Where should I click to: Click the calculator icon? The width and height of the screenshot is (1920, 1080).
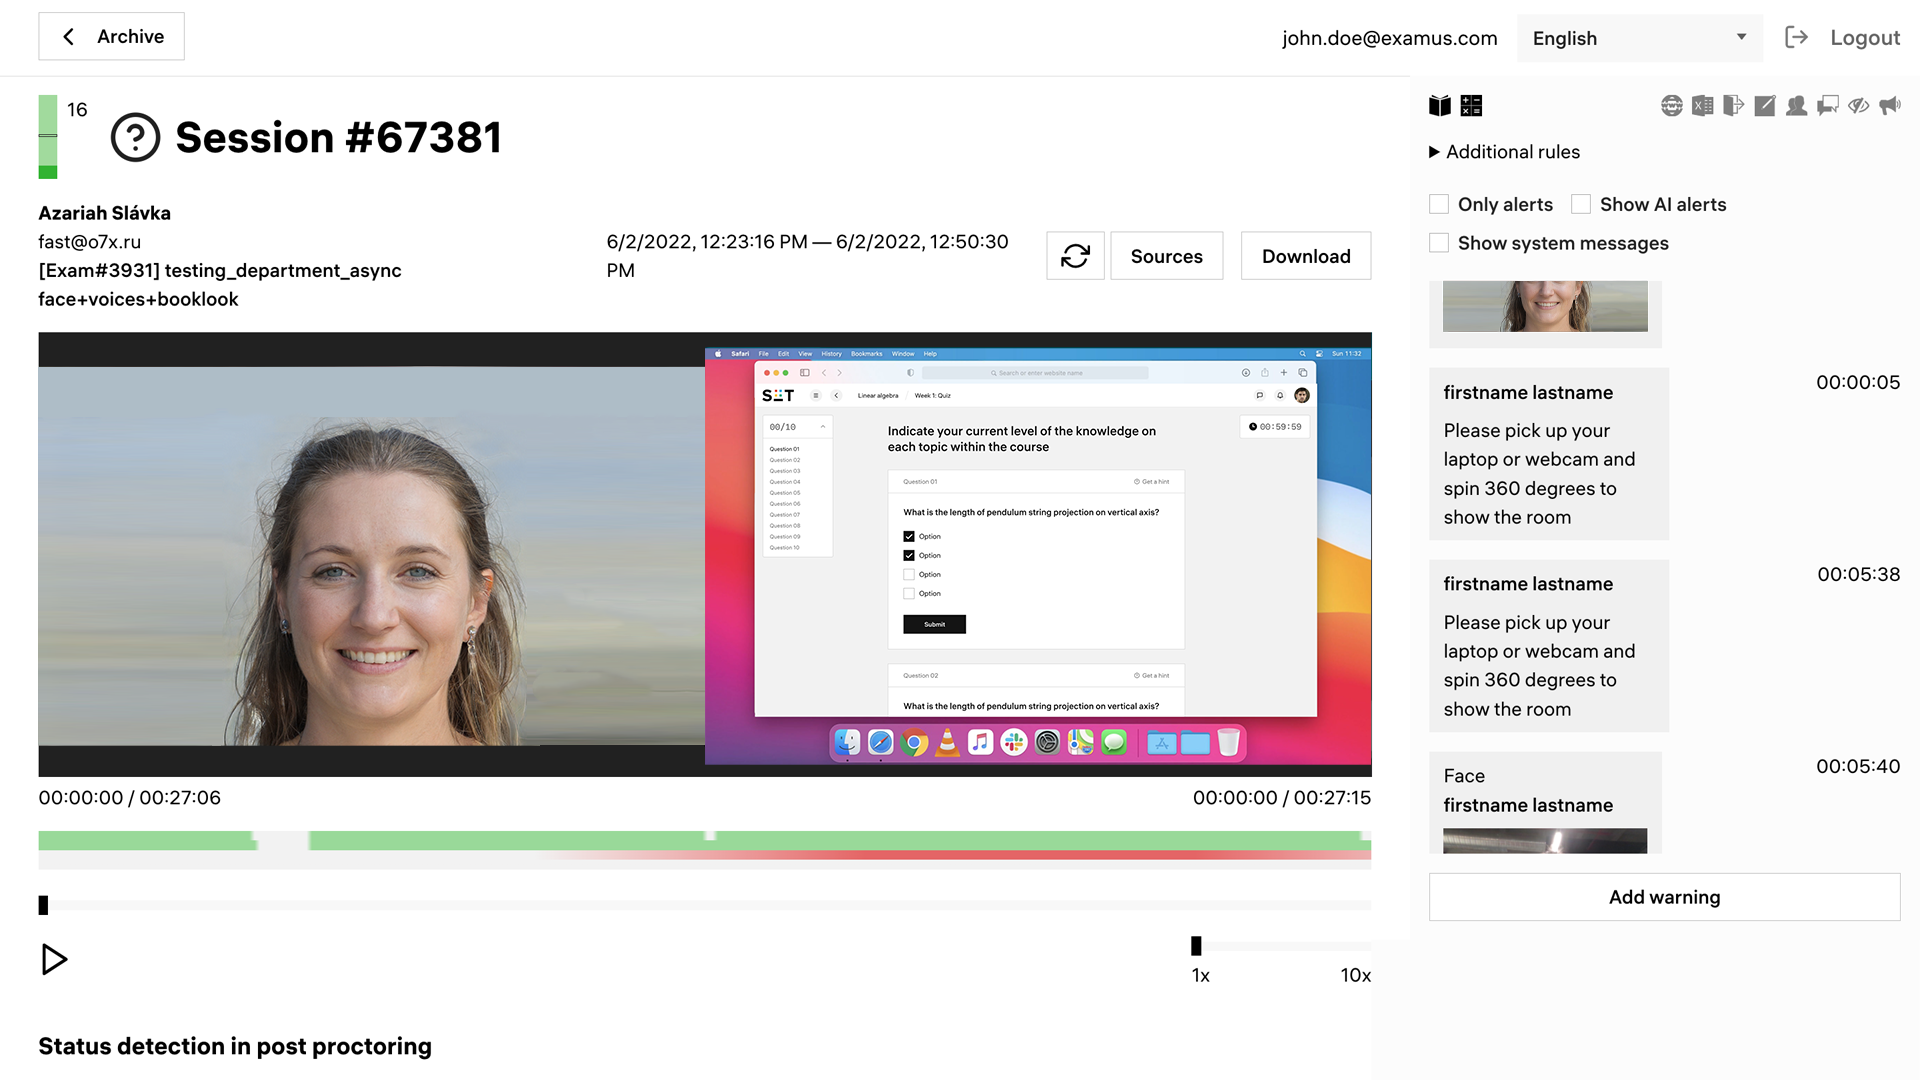1471,106
